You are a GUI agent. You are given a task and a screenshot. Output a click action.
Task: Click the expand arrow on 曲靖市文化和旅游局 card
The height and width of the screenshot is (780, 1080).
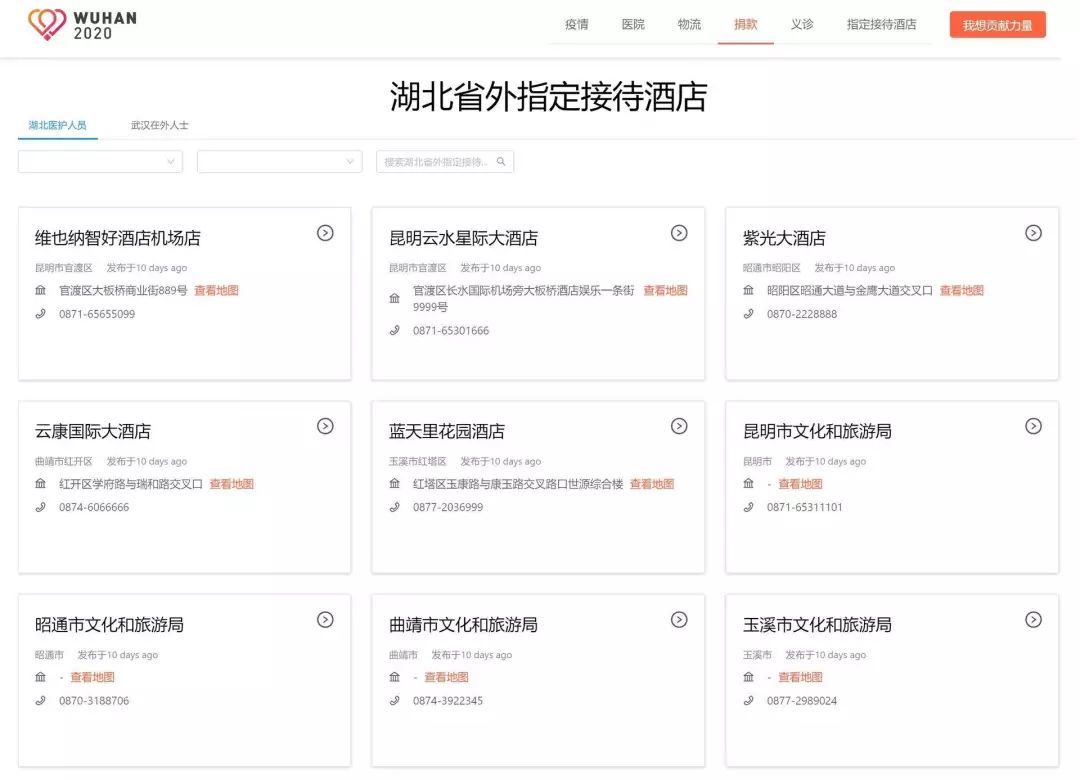679,619
